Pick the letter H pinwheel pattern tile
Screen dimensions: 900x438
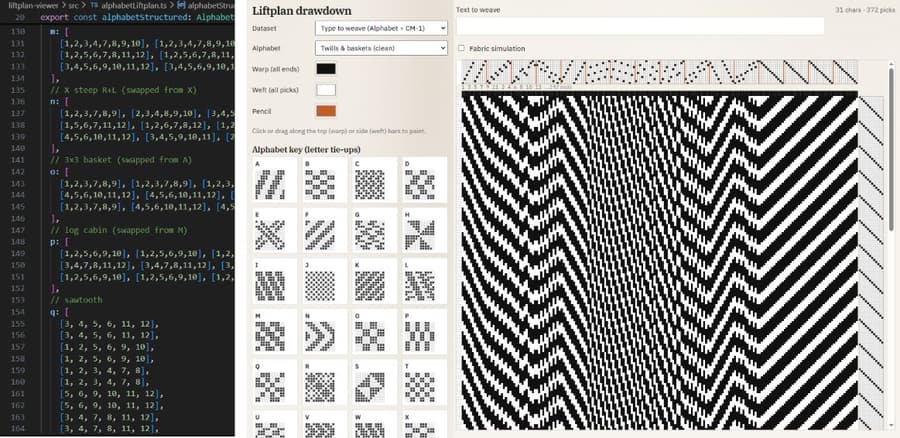click(425, 230)
